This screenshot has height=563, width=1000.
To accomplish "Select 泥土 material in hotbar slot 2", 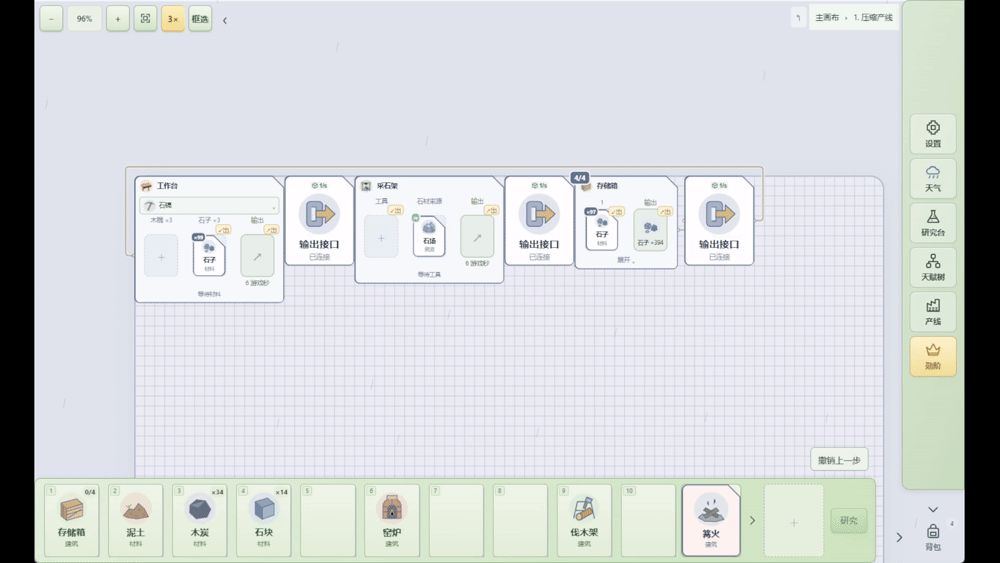I will point(135,520).
